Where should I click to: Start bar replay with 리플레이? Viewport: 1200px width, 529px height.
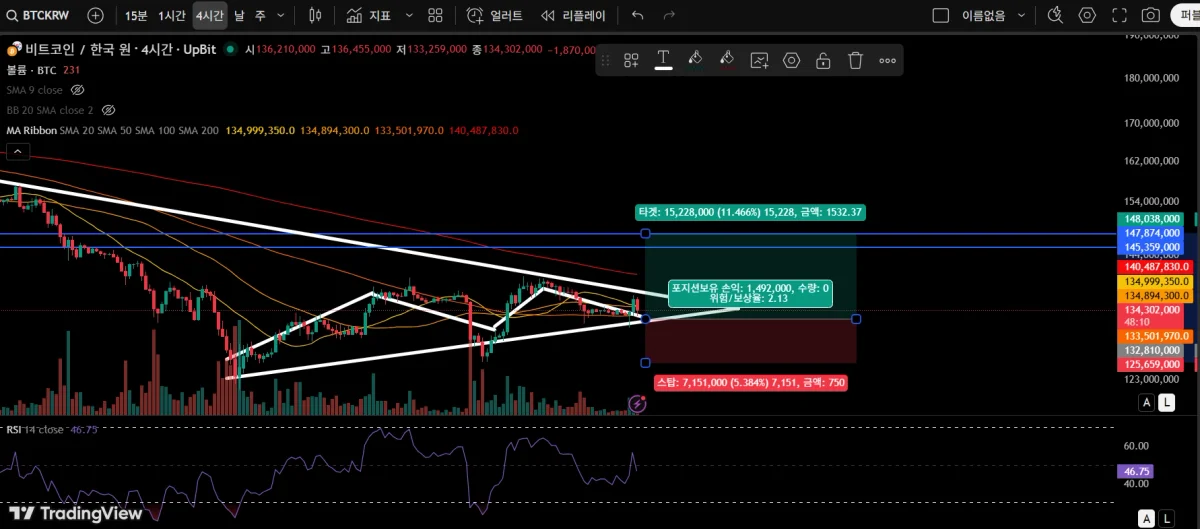[573, 15]
